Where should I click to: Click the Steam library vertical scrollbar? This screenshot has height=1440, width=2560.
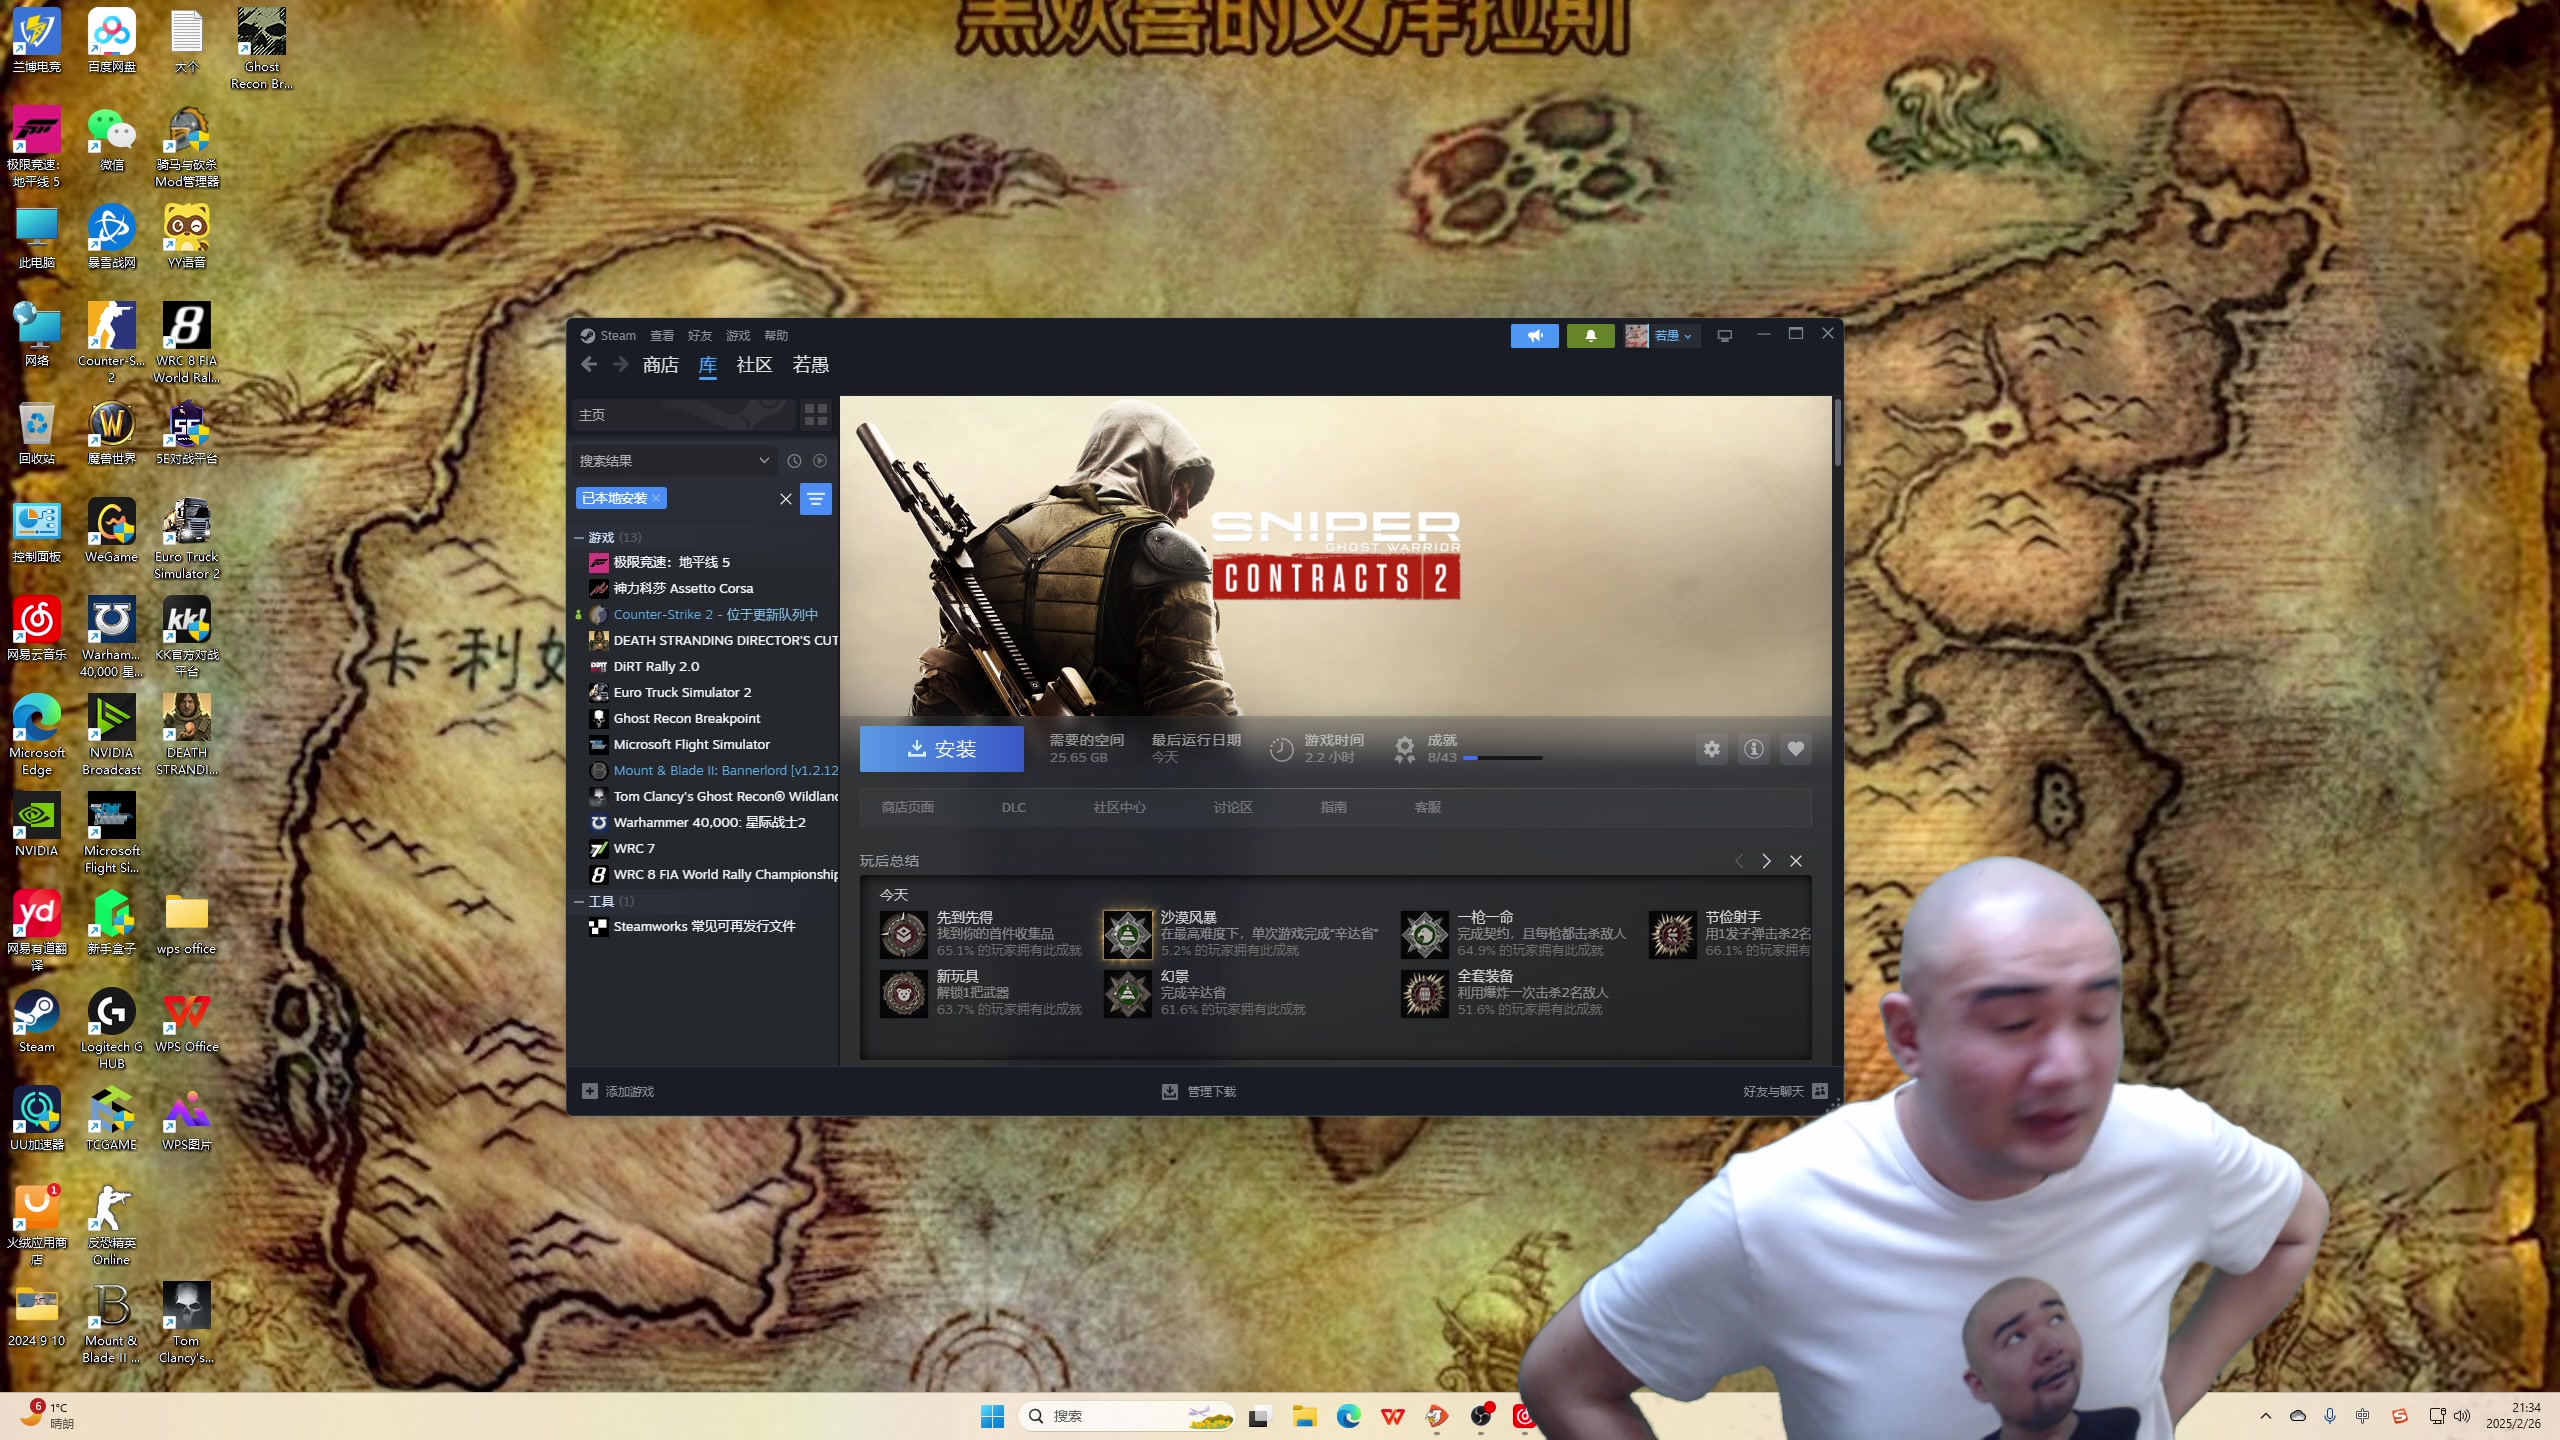pos(1838,433)
